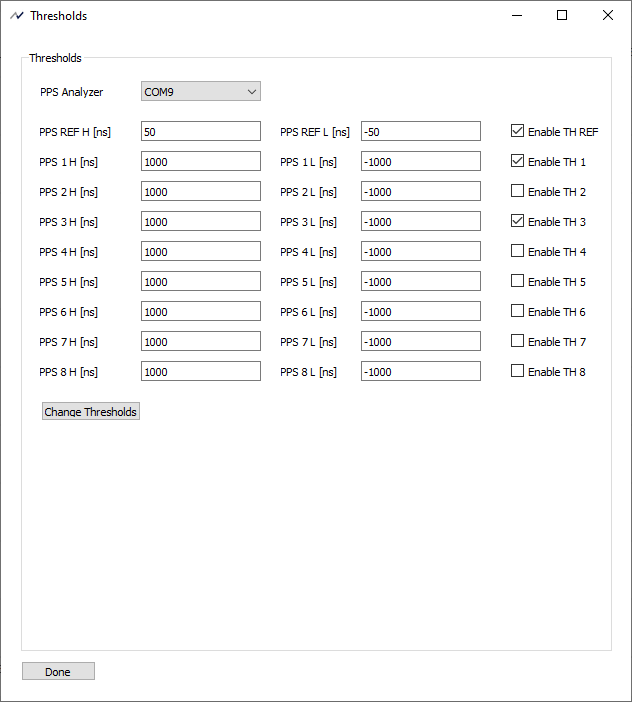Focus the PPS 8 H field
The width and height of the screenshot is (632, 702).
(201, 371)
